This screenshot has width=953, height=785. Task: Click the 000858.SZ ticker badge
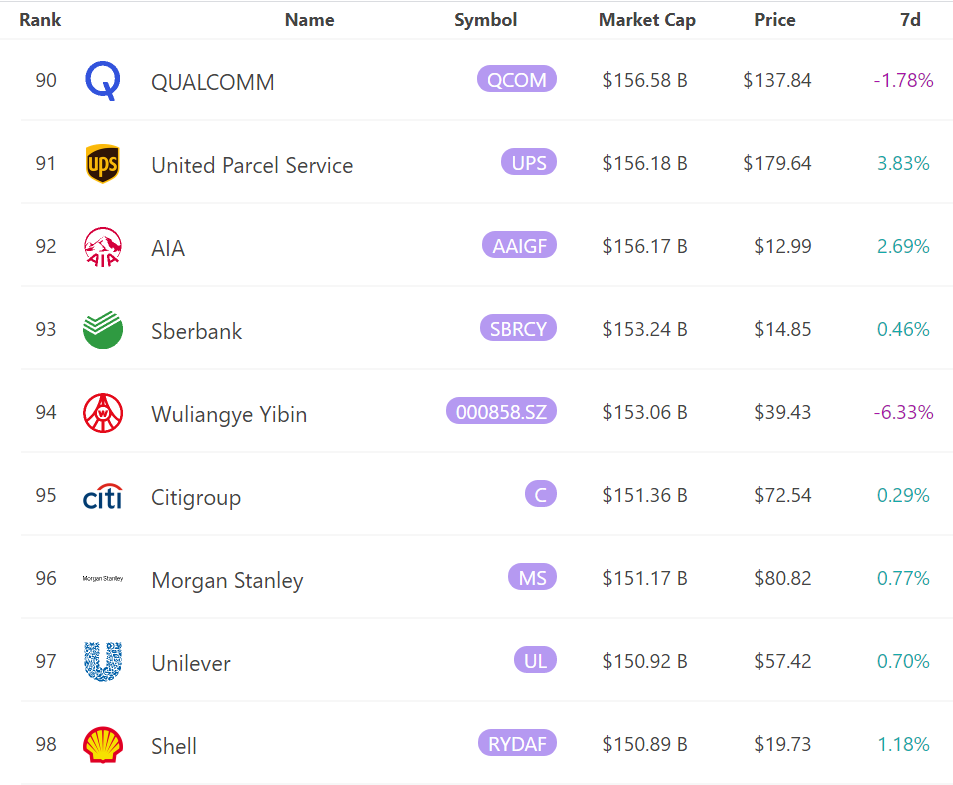501,411
